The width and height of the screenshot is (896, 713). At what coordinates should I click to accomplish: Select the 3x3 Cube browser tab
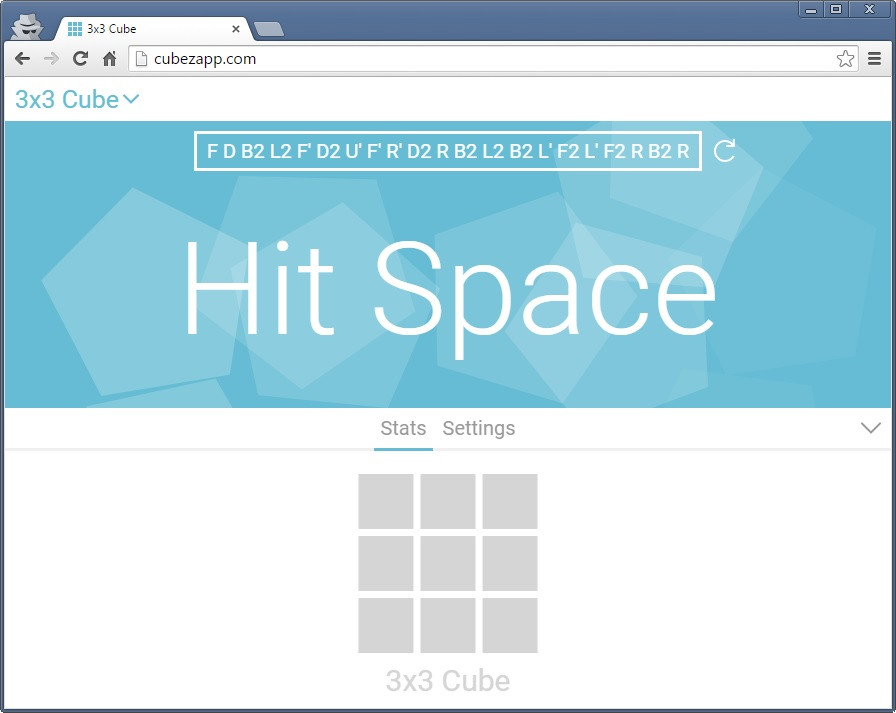point(150,29)
